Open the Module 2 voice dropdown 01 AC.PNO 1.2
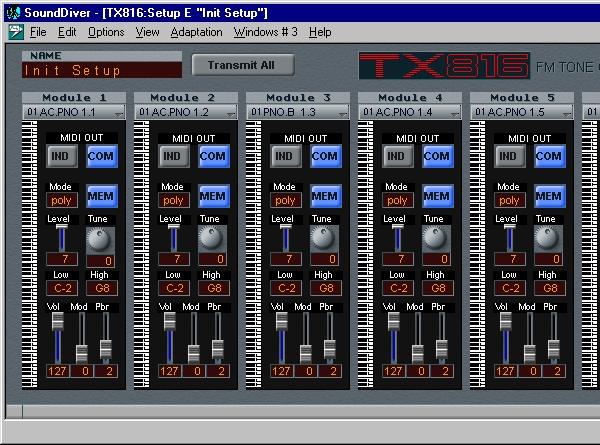This screenshot has width=600, height=445. [186, 112]
